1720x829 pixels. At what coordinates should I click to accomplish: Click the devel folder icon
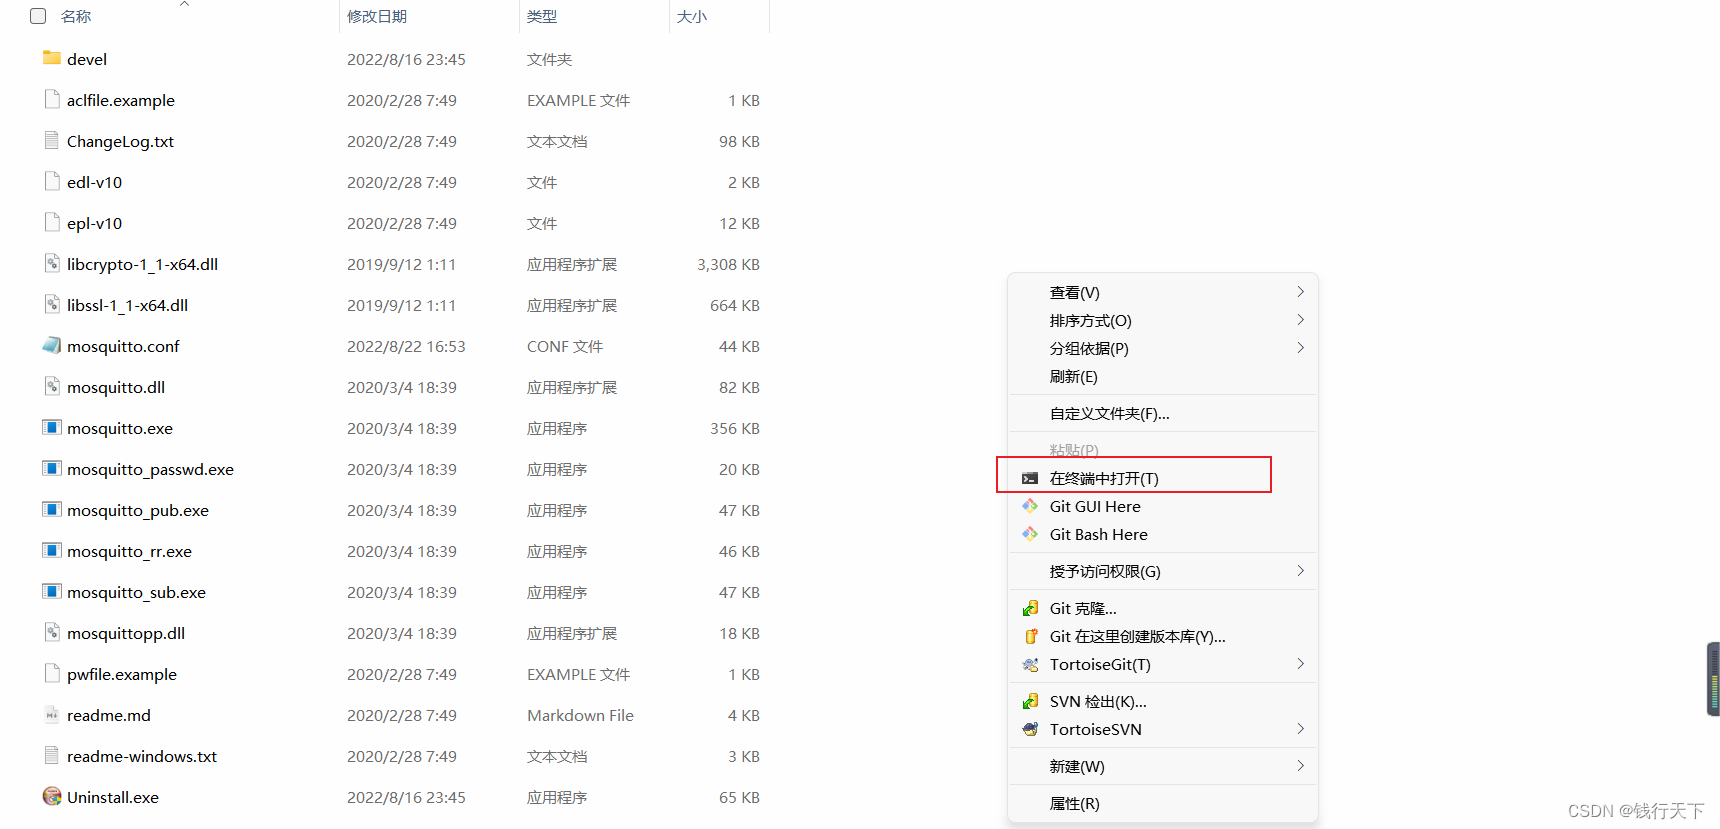52,58
